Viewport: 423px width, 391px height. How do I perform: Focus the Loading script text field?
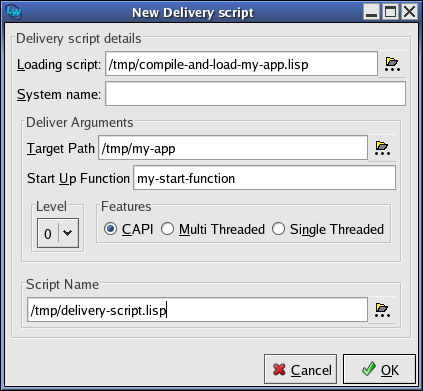pos(241,64)
